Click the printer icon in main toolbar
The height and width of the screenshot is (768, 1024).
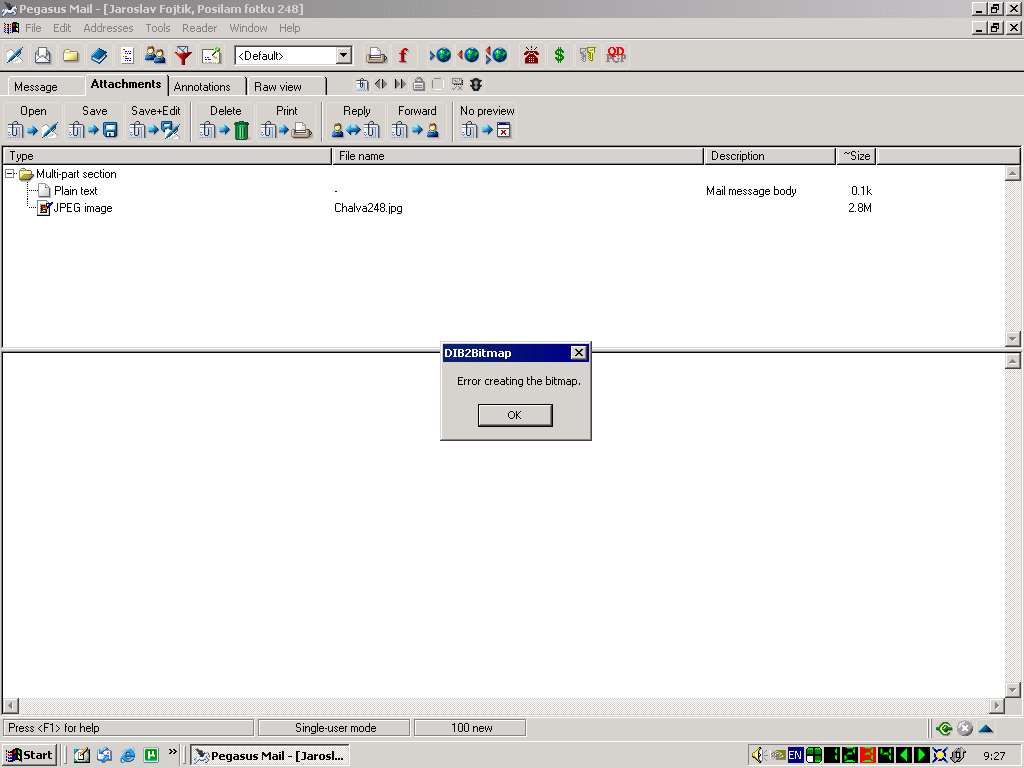[376, 56]
